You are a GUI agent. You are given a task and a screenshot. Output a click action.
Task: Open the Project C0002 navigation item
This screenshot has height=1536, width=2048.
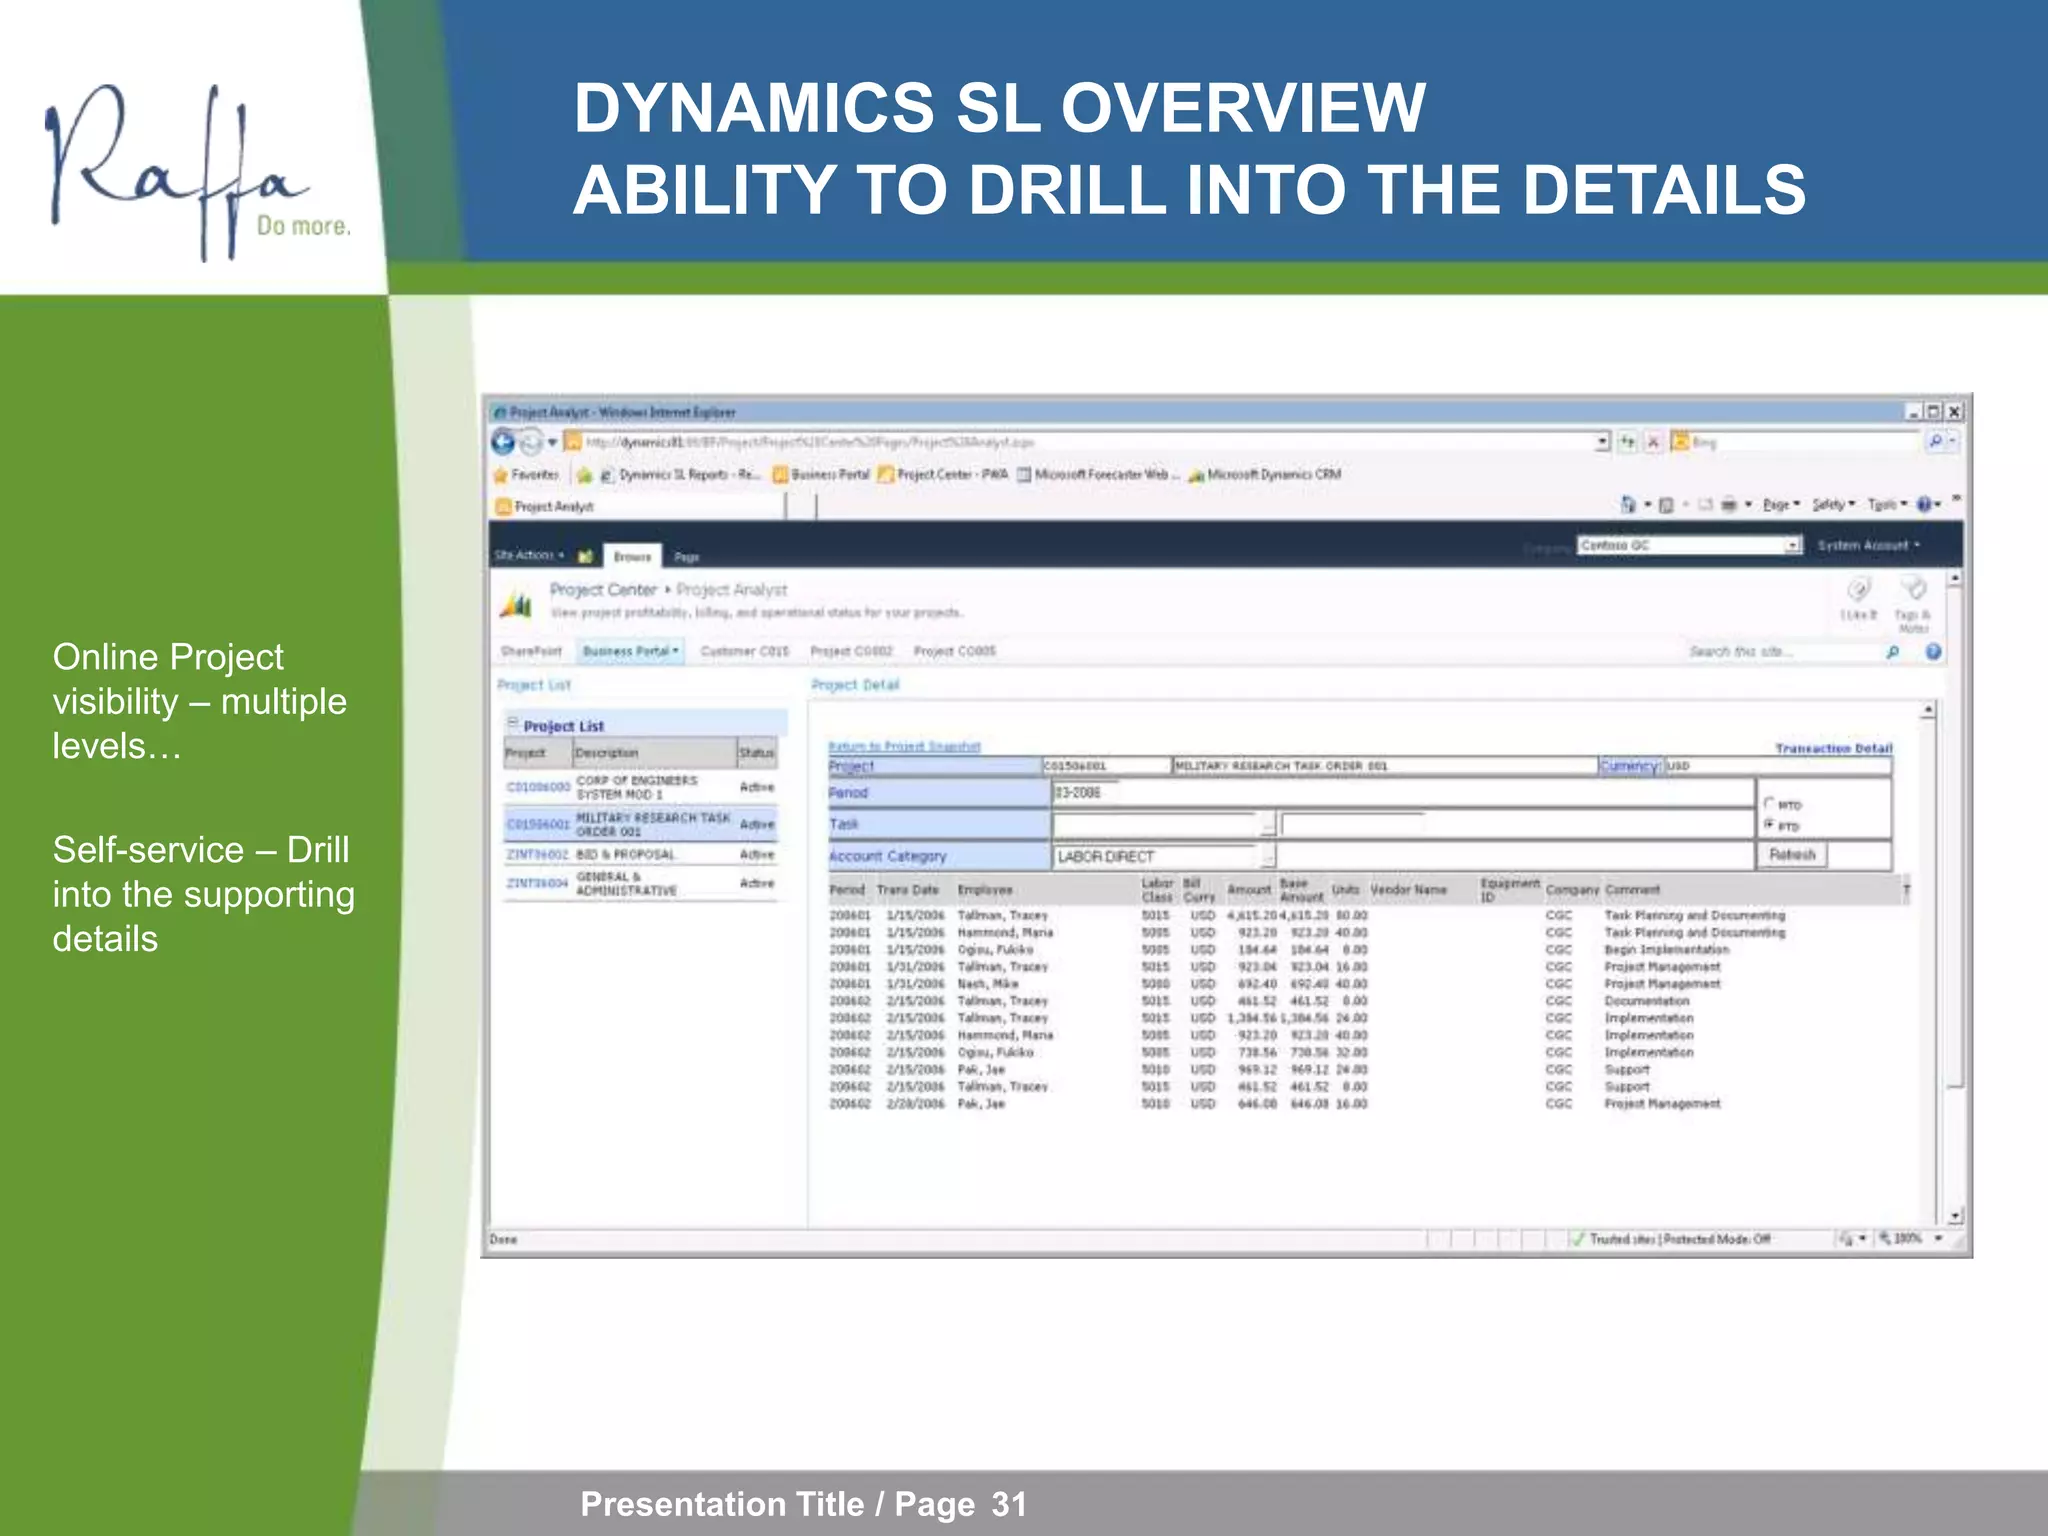[851, 651]
